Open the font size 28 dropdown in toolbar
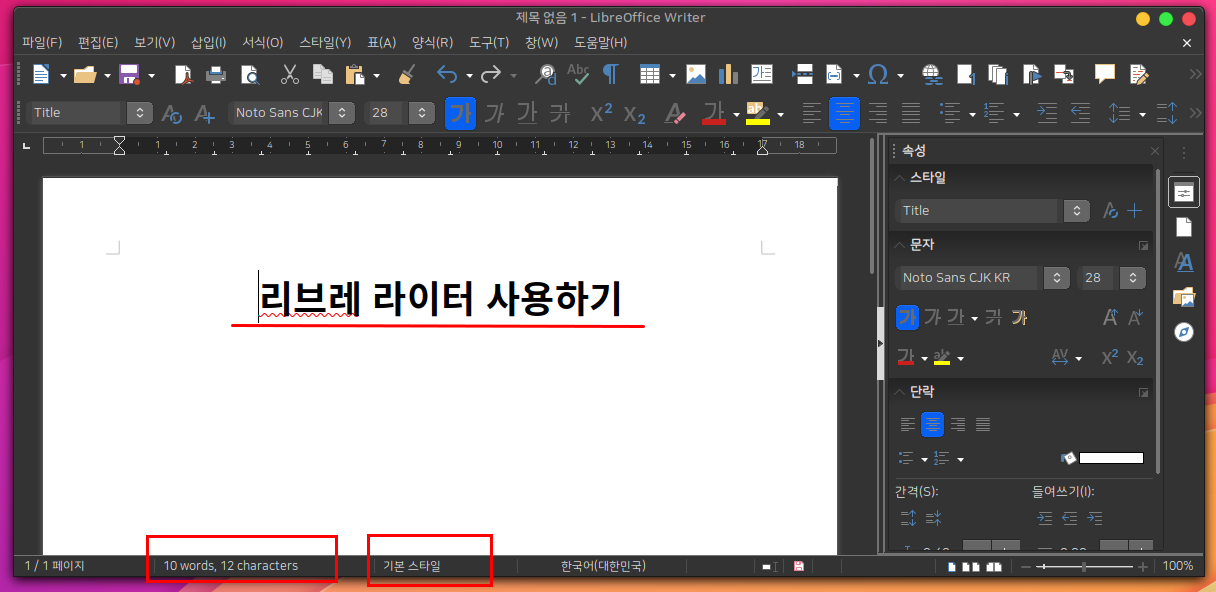Viewport: 1216px width, 592px height. (423, 113)
